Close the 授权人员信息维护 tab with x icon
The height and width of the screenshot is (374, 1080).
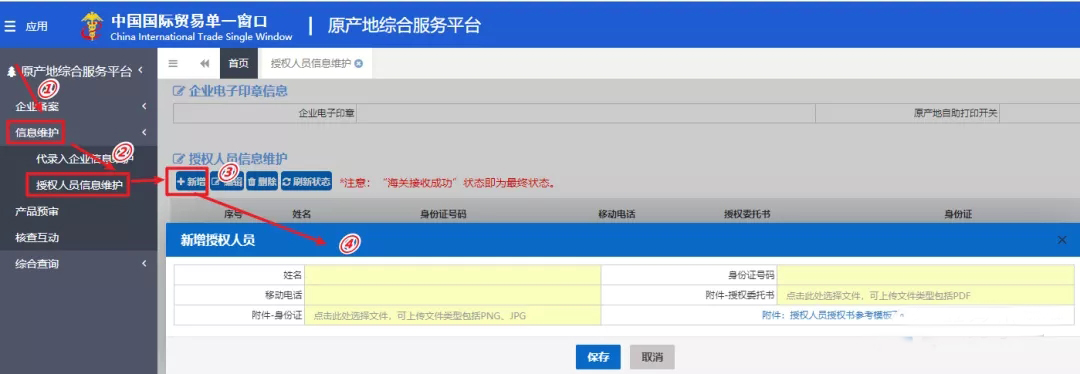click(x=359, y=63)
